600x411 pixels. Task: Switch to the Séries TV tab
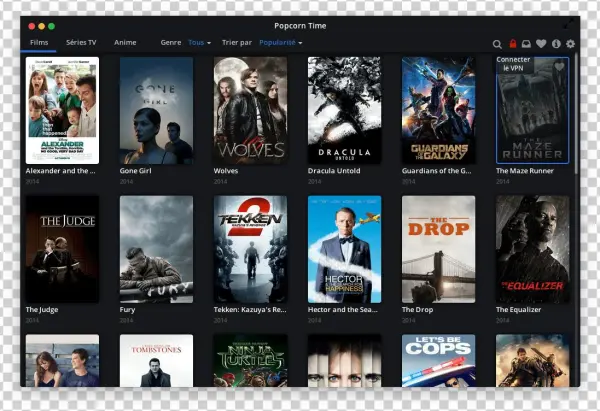click(x=81, y=42)
